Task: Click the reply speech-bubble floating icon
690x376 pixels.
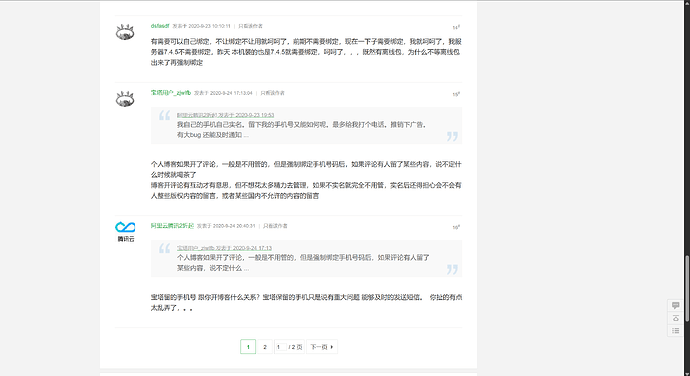Action: [x=675, y=305]
